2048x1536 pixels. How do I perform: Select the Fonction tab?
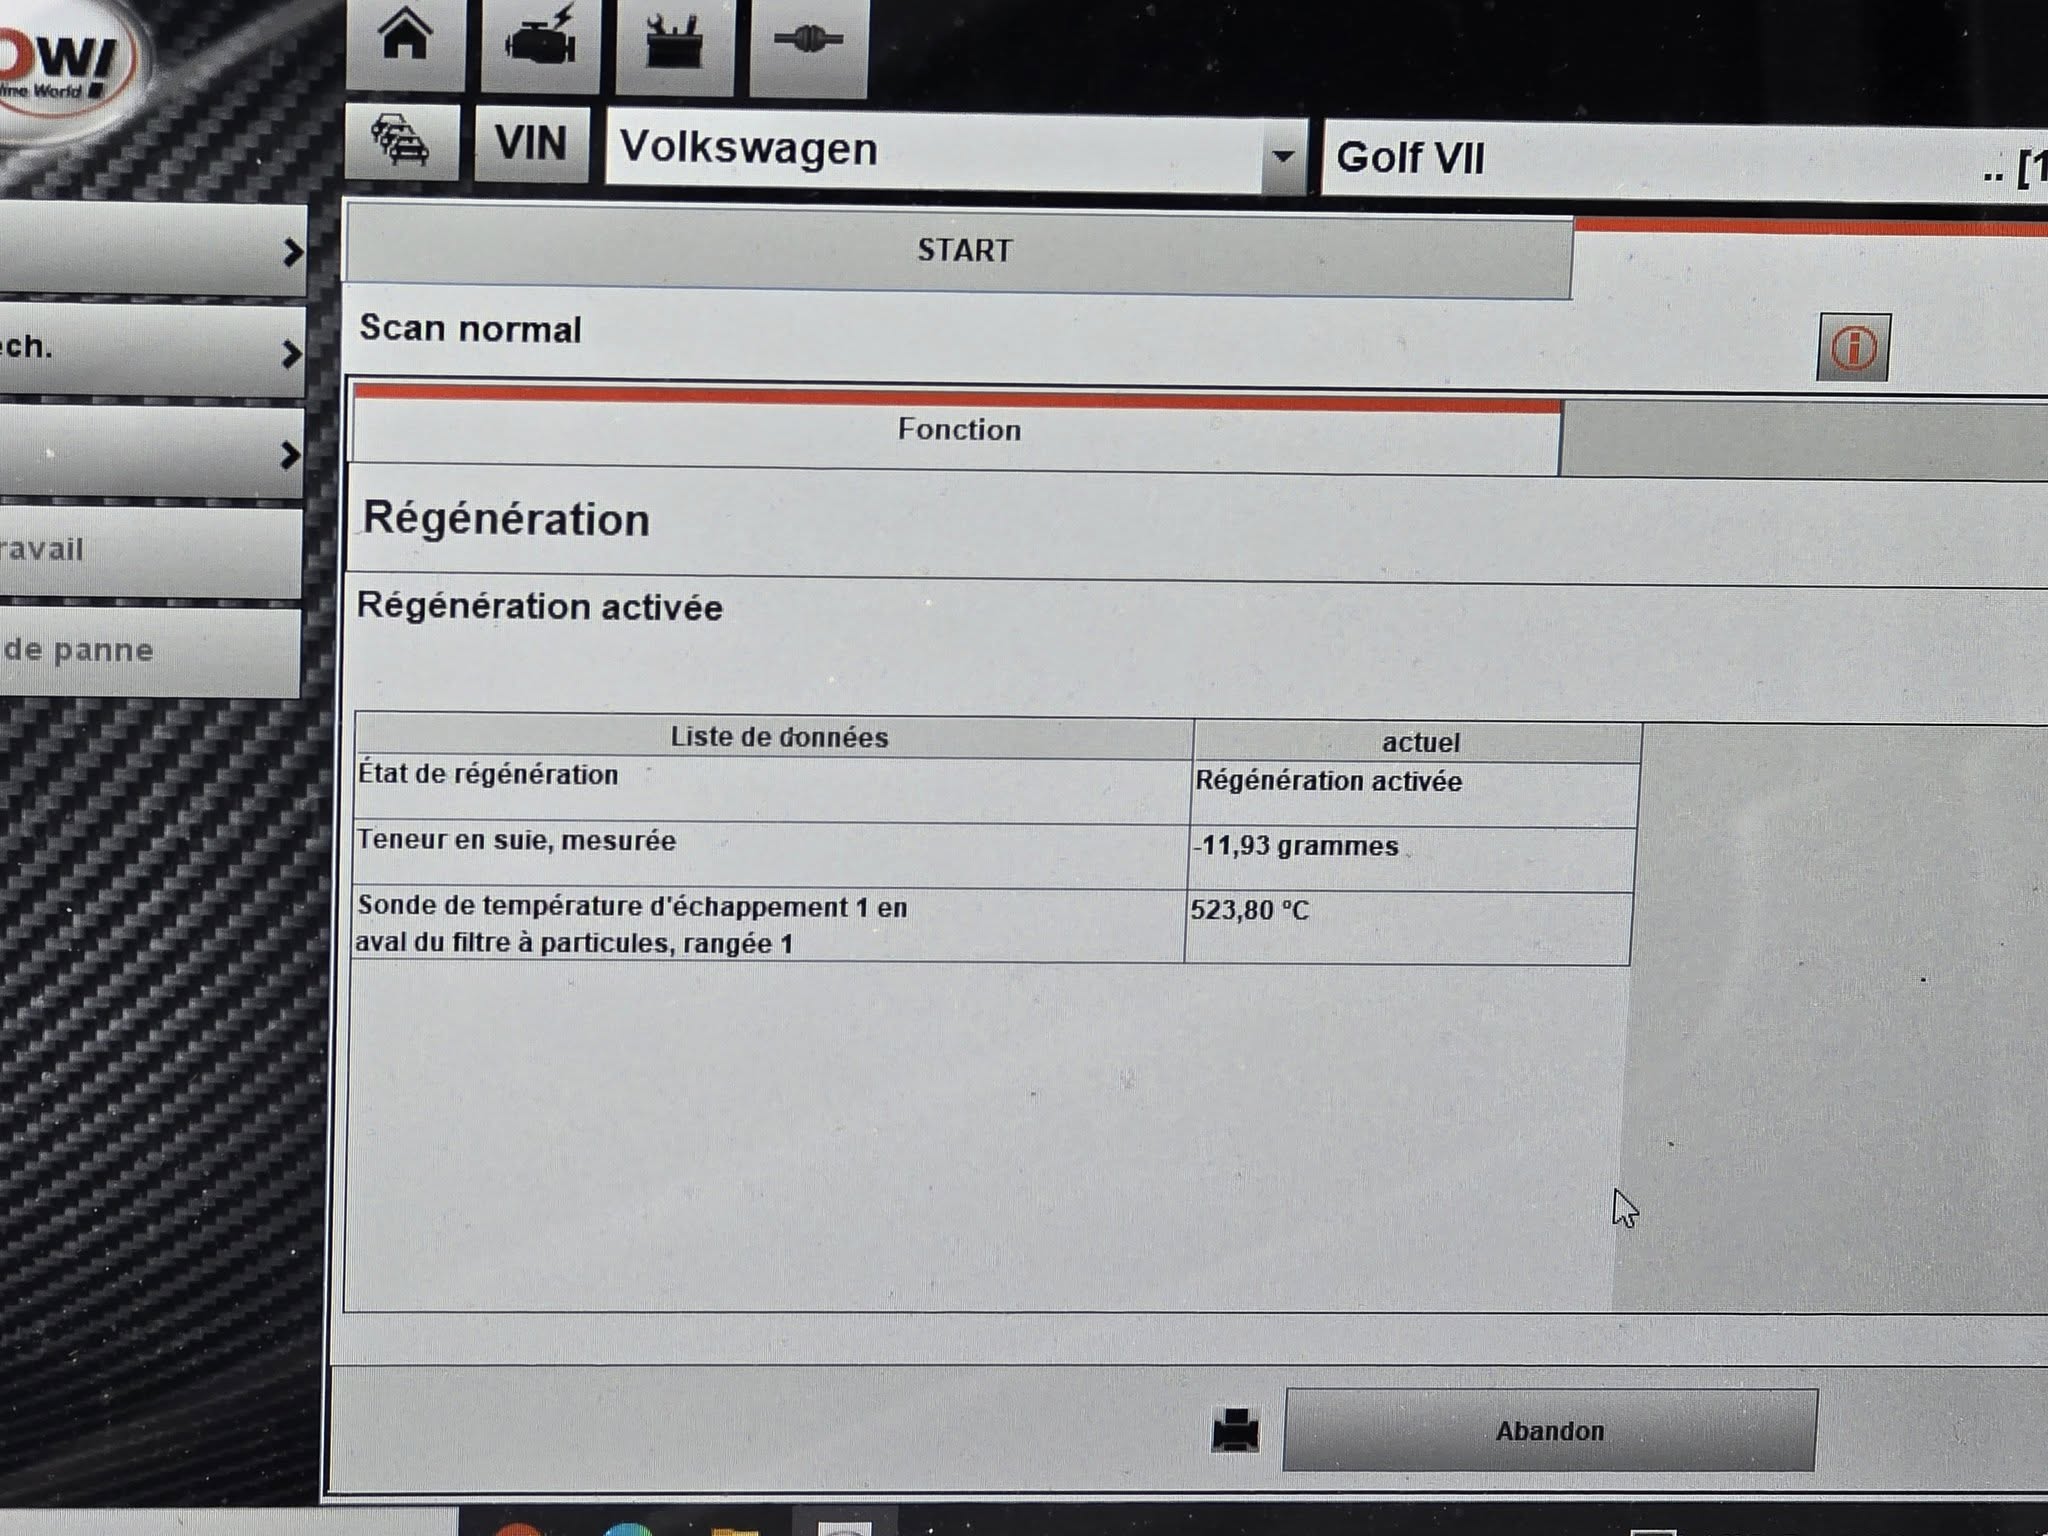pyautogui.click(x=956, y=432)
